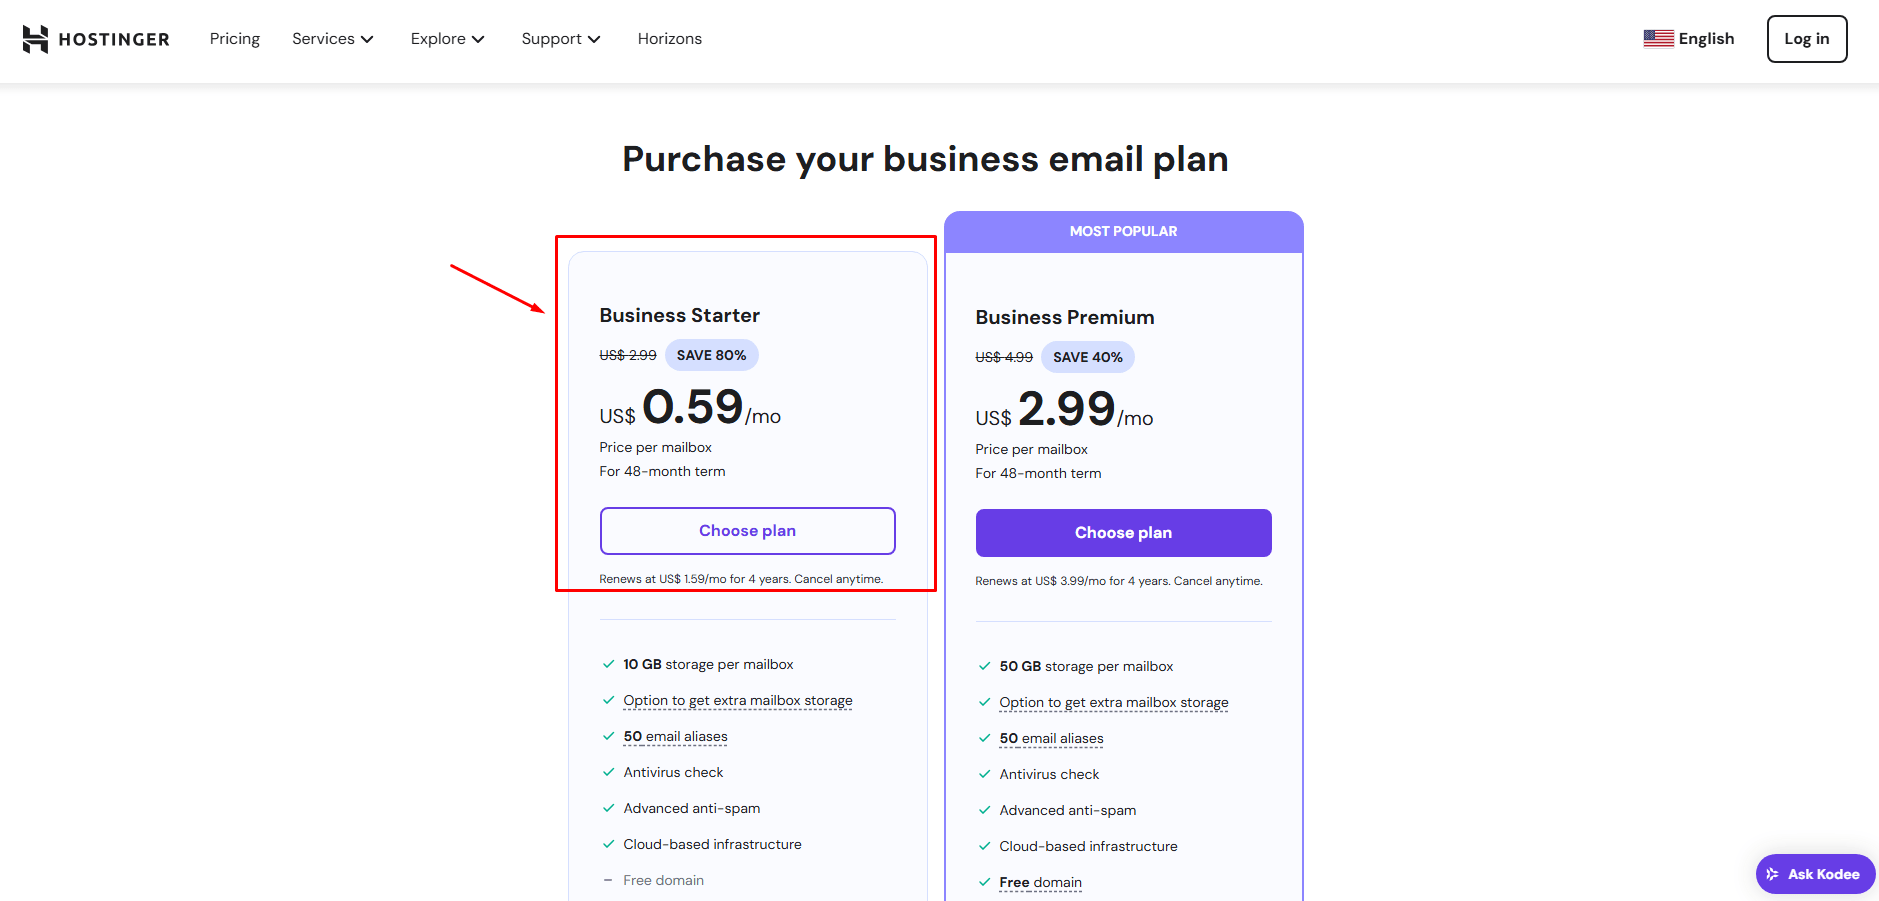Go to Horizons in the navigation
Viewport: 1879px width, 901px height.
tap(670, 39)
